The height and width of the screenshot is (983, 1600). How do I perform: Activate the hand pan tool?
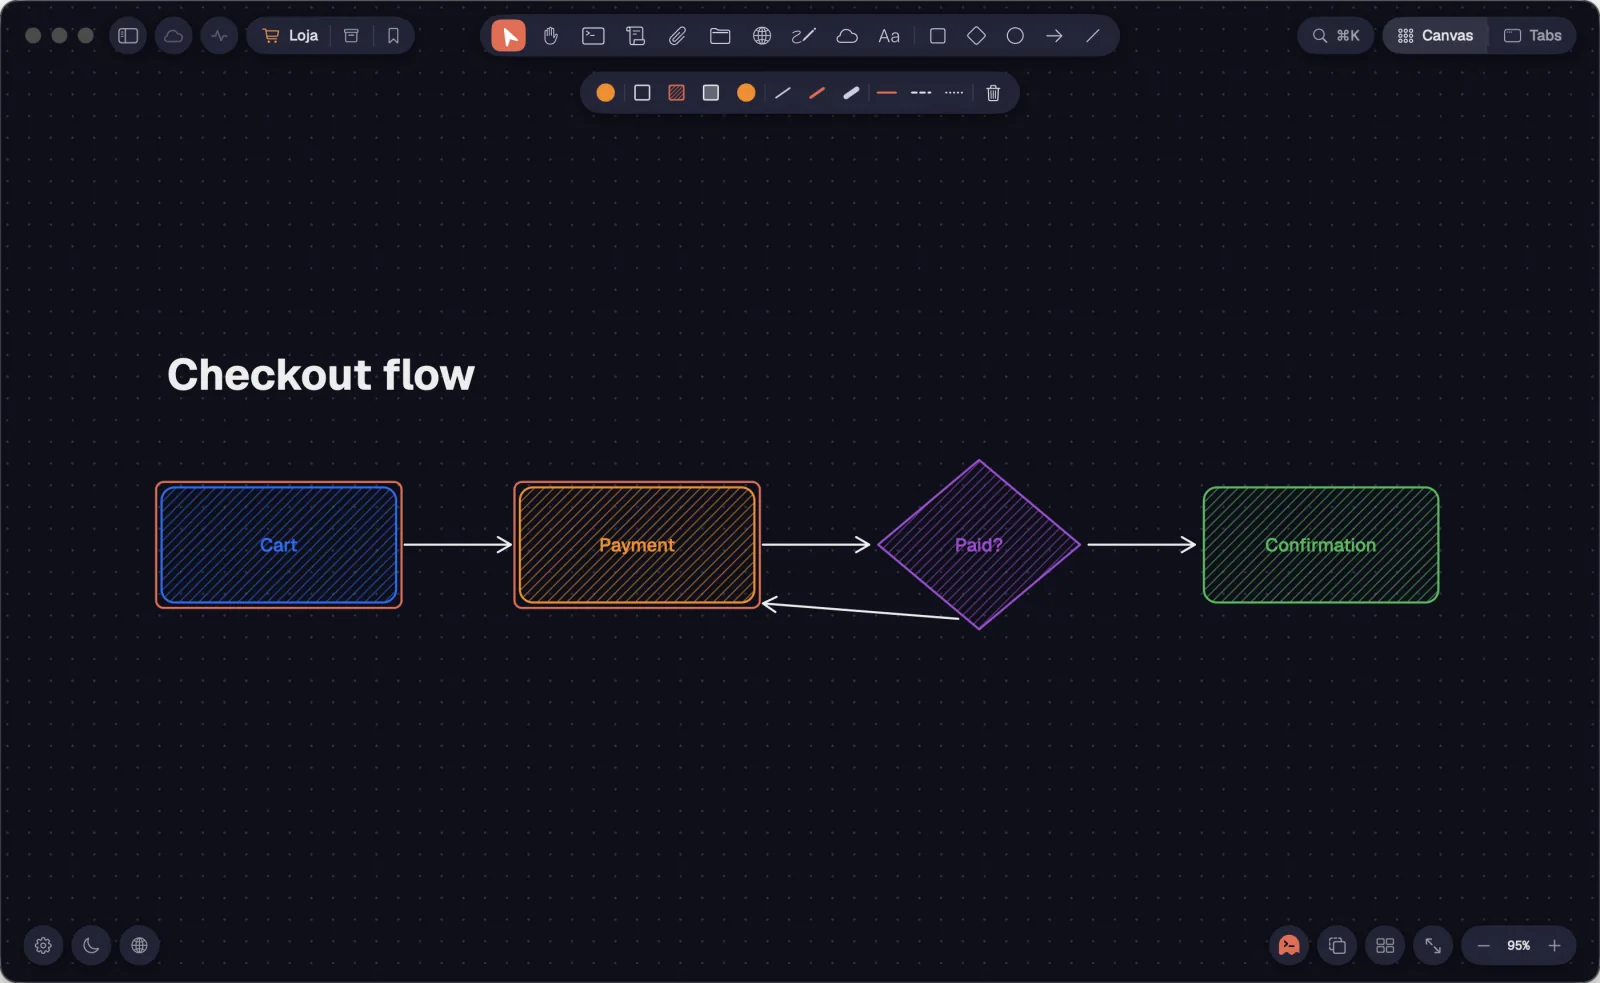(551, 36)
